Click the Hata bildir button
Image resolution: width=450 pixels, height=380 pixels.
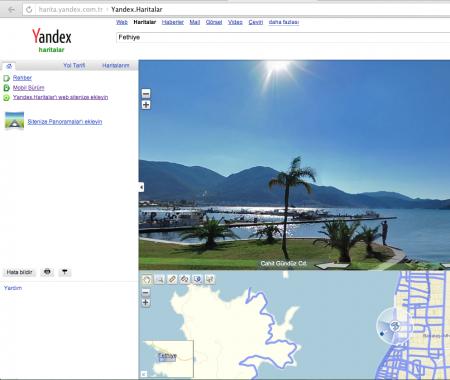19,272
